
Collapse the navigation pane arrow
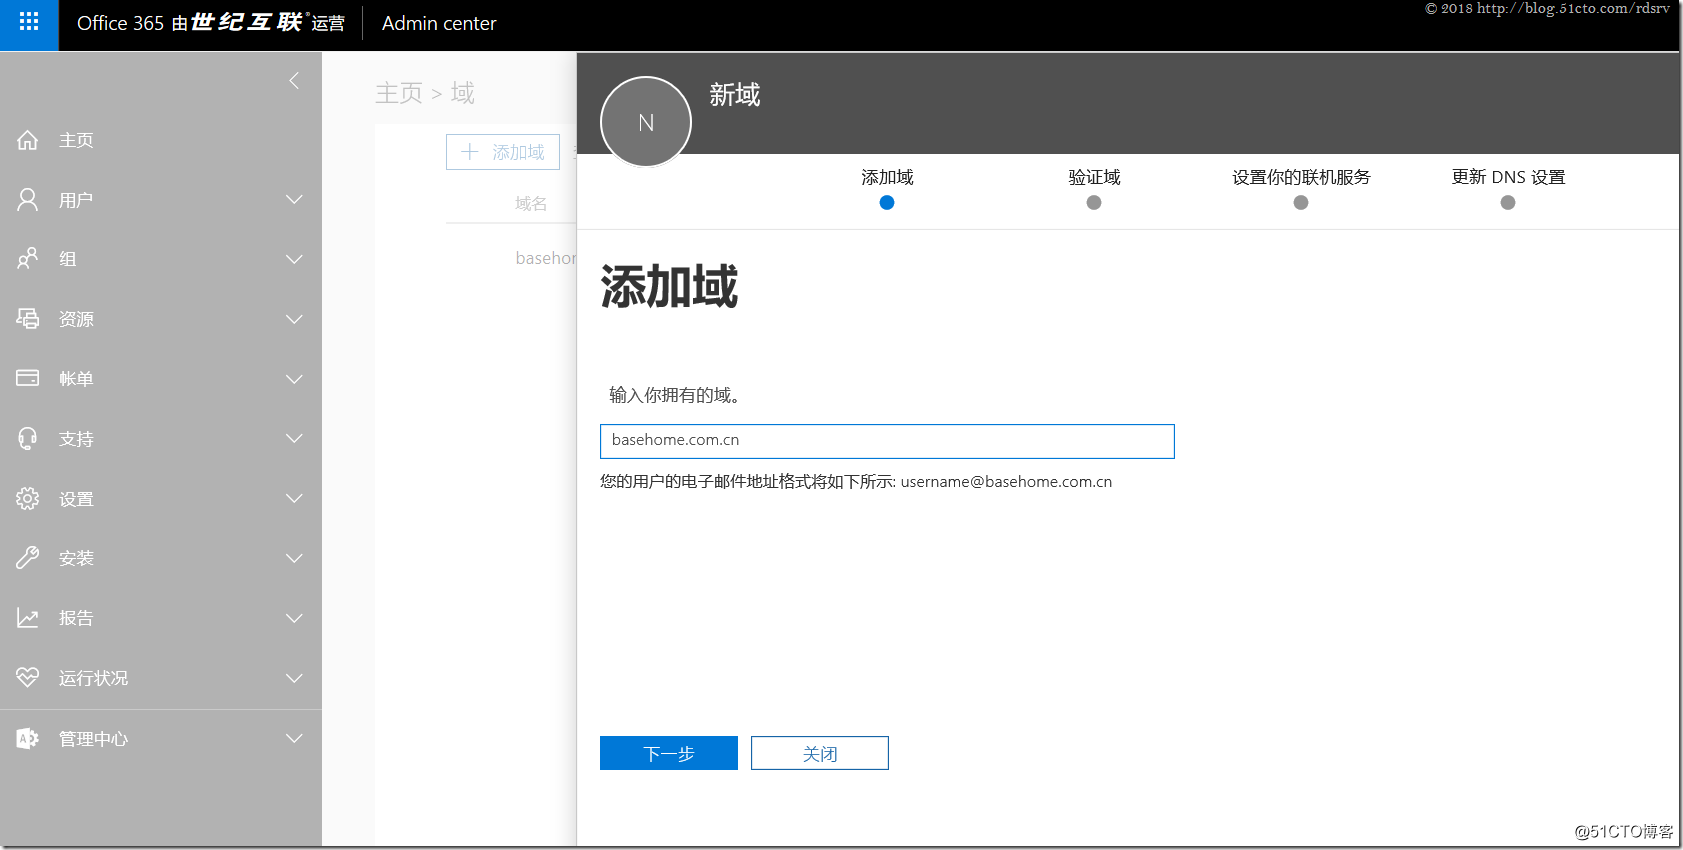[x=294, y=80]
